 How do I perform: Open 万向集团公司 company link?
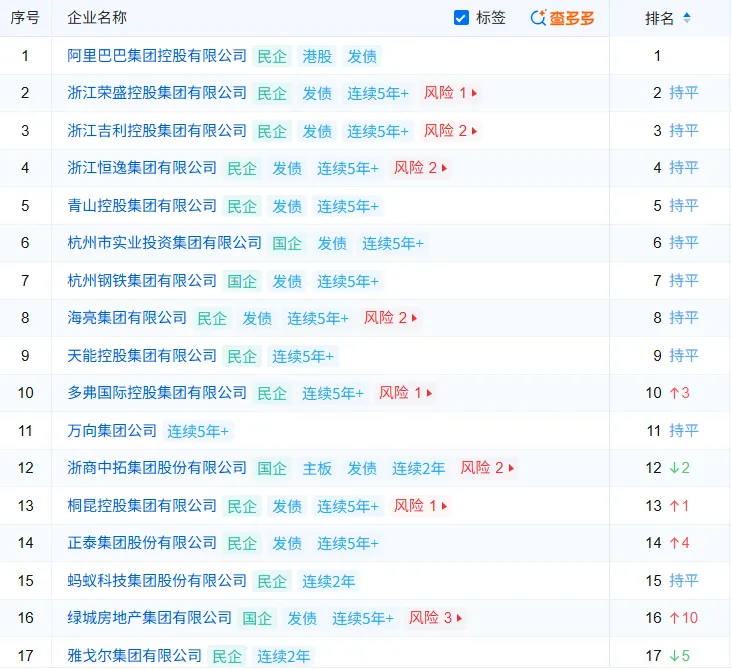click(x=112, y=430)
